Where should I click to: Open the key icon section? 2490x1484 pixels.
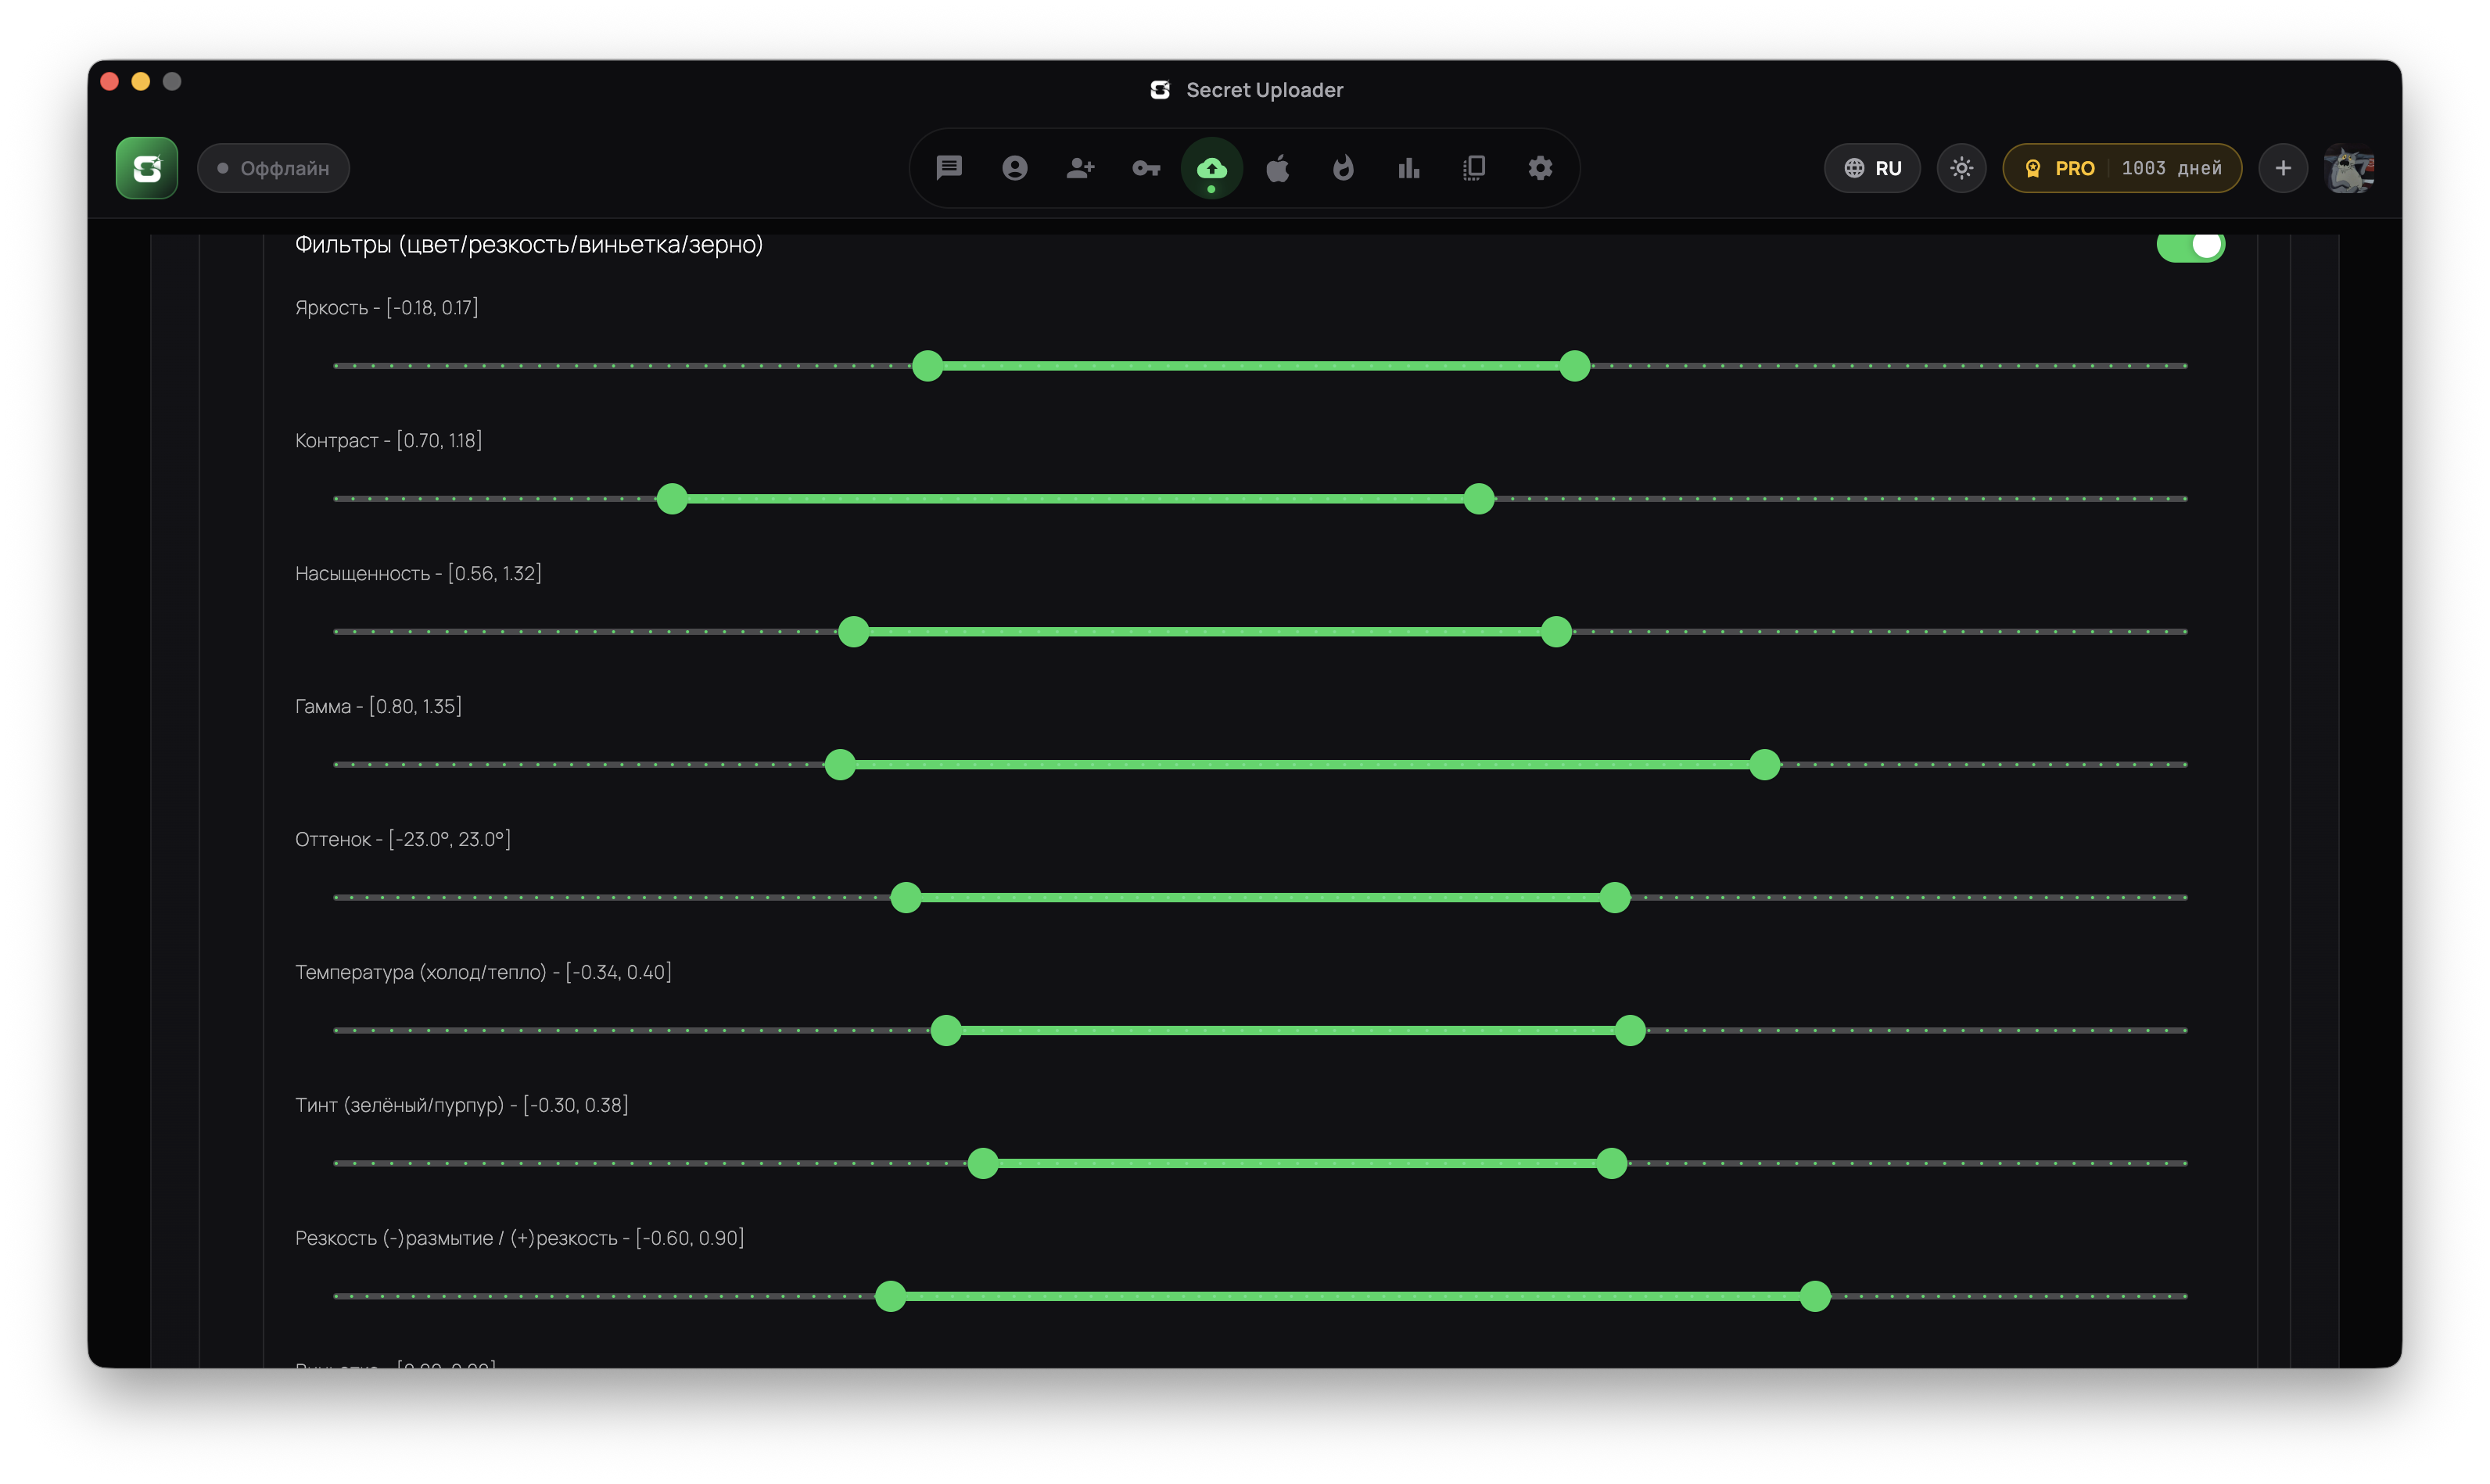pos(1146,168)
